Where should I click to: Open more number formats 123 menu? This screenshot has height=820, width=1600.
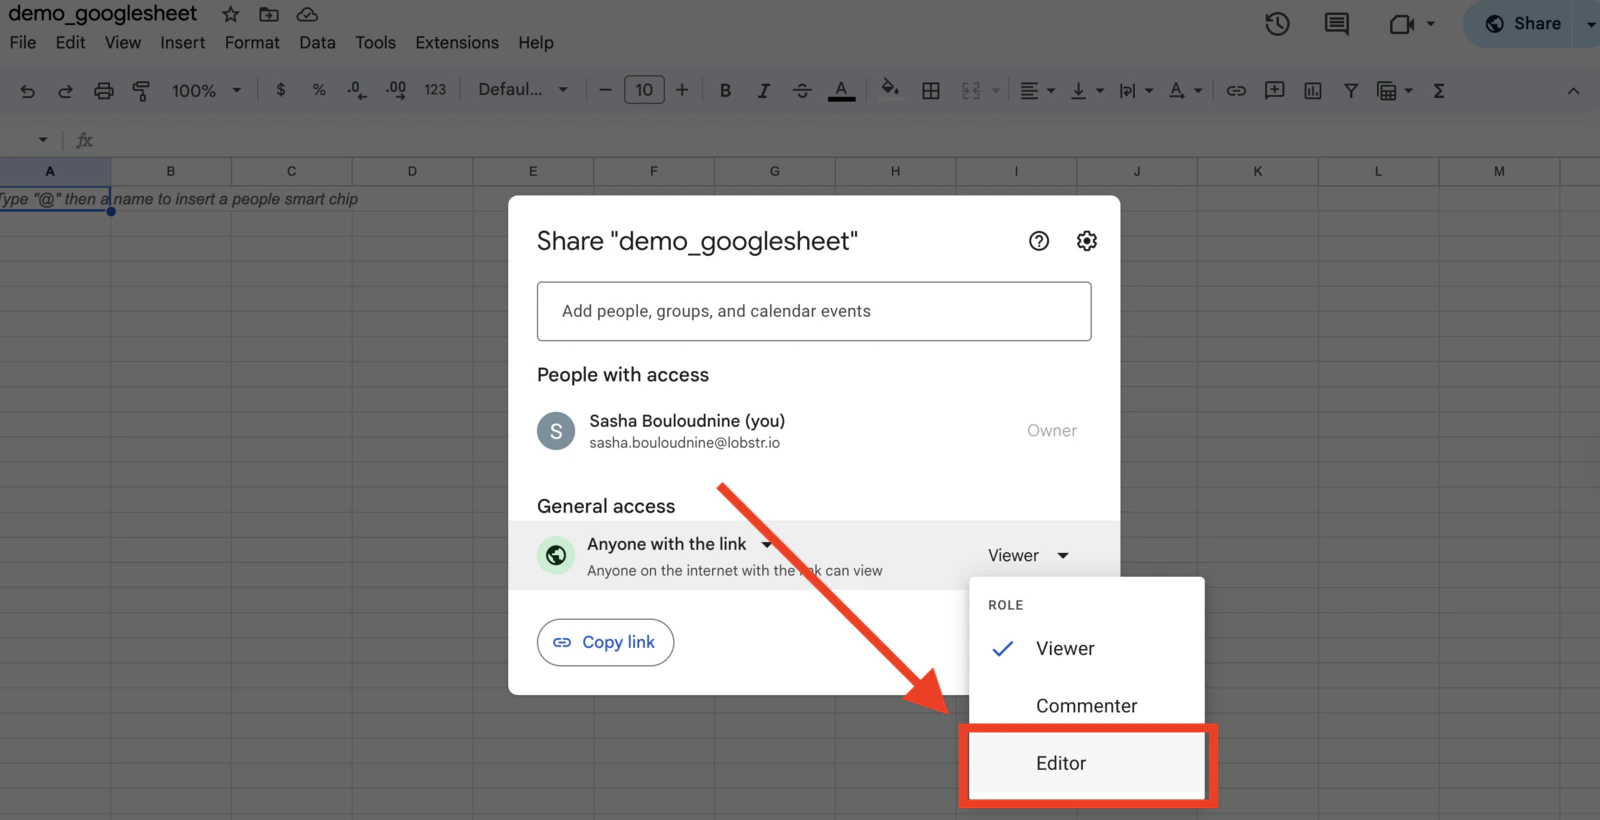pos(435,90)
